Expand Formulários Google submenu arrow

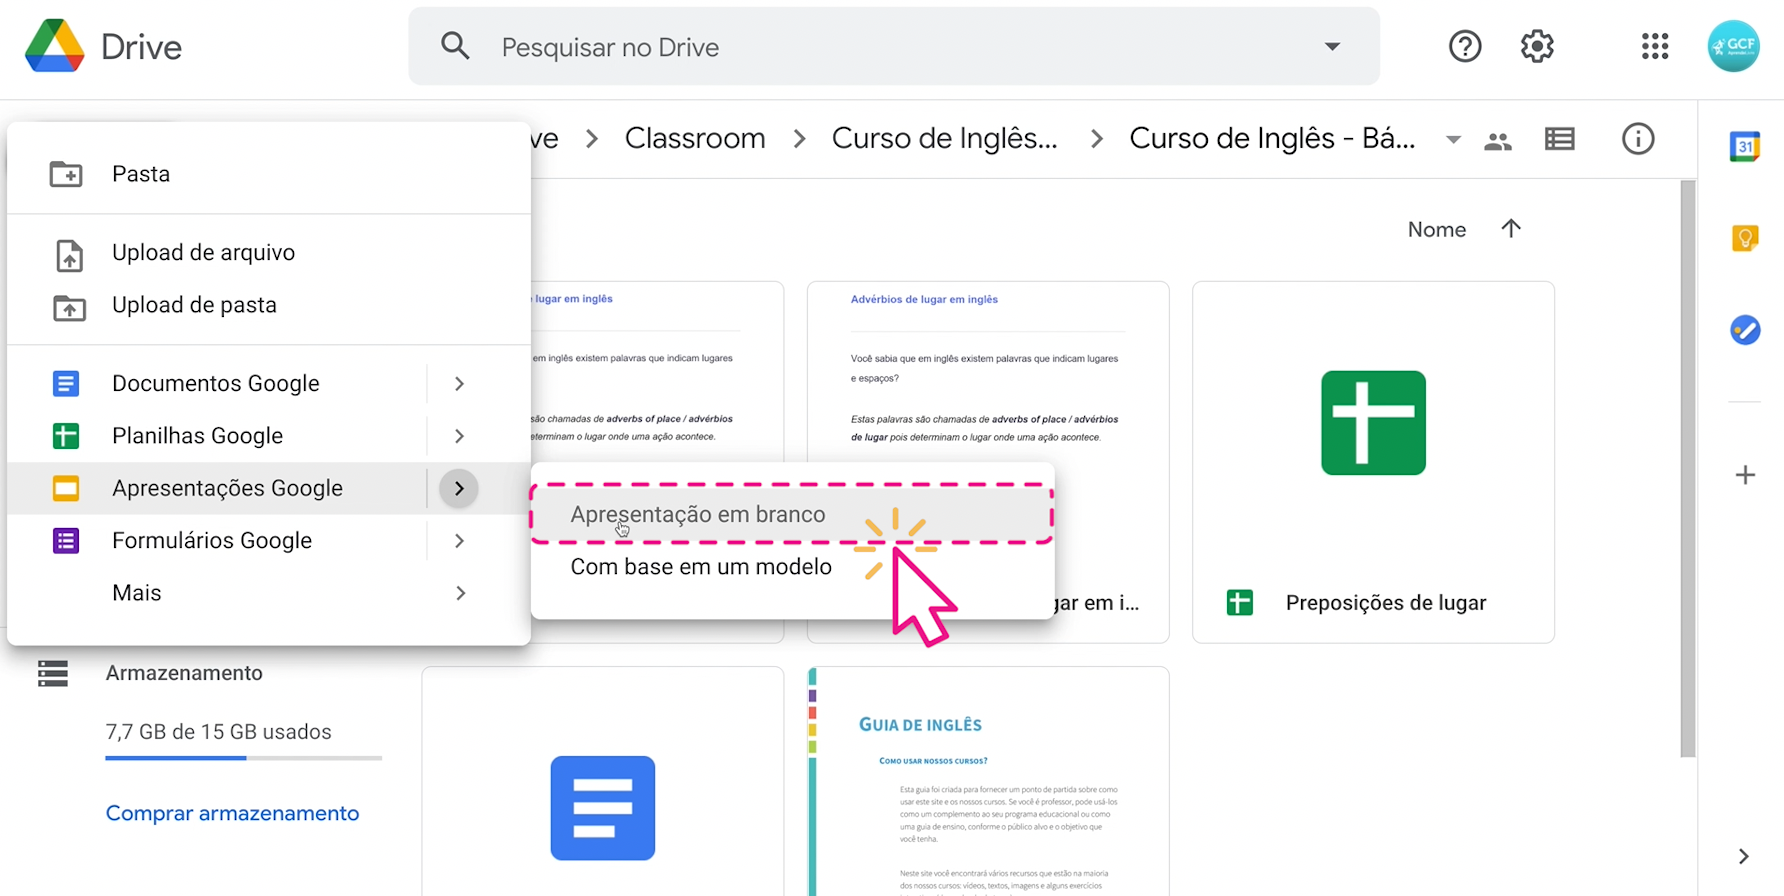pyautogui.click(x=459, y=541)
